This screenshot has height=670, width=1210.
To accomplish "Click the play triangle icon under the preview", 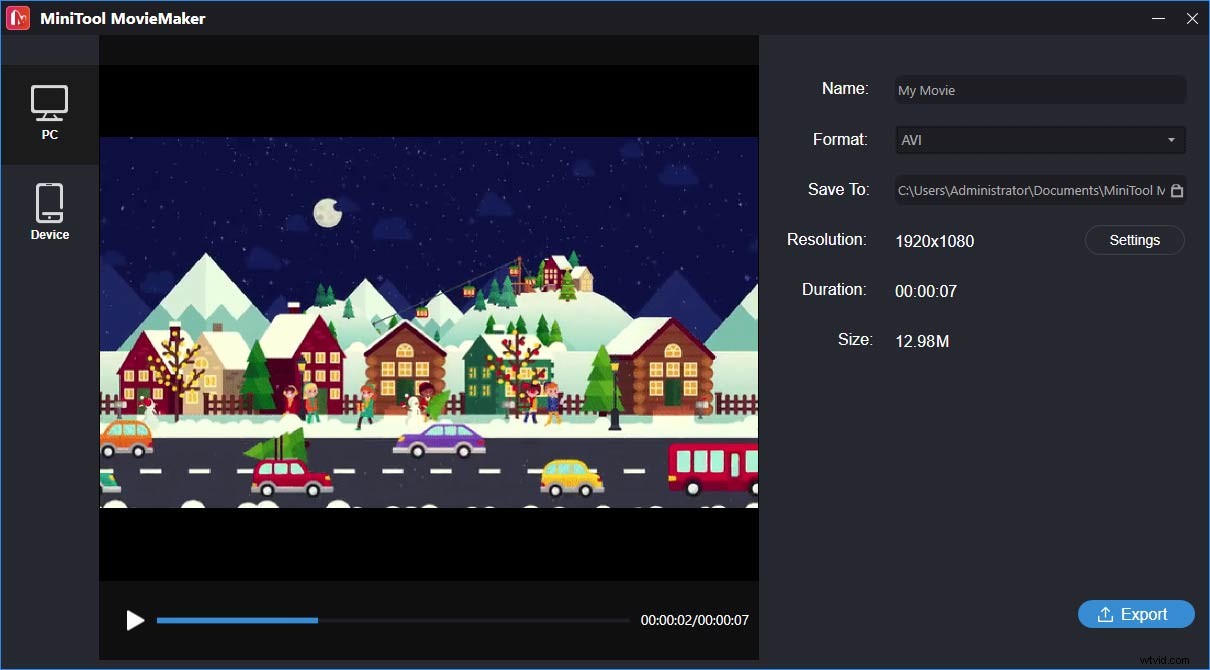I will click(136, 620).
